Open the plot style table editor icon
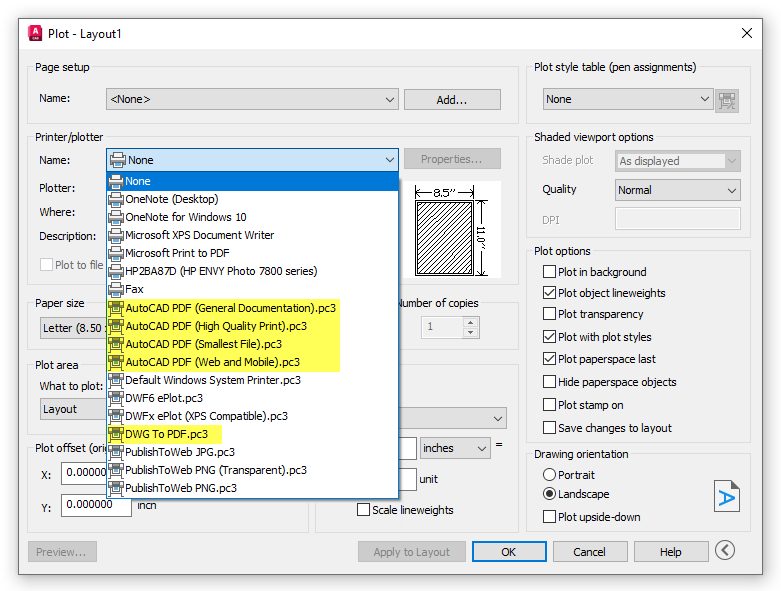This screenshot has height=591, width=781. [x=727, y=101]
